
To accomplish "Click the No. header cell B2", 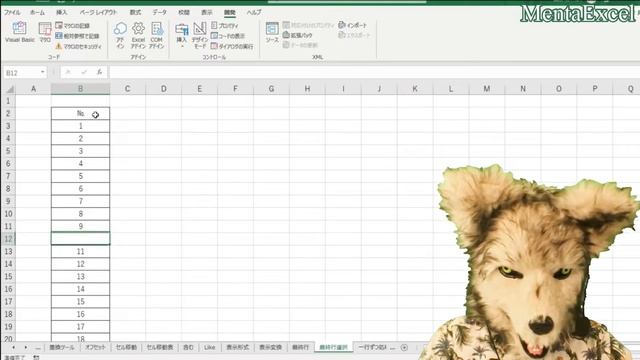I will [80, 113].
